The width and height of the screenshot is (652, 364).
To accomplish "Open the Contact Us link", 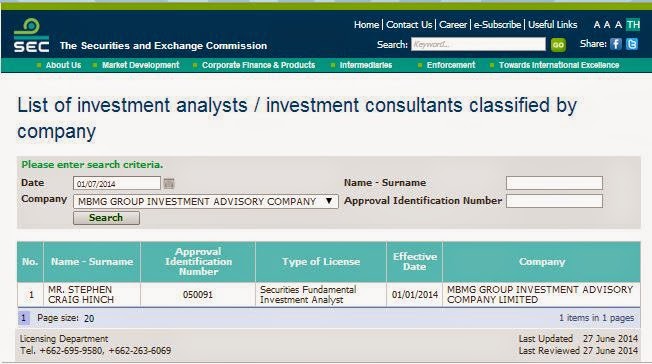I will click(x=409, y=25).
